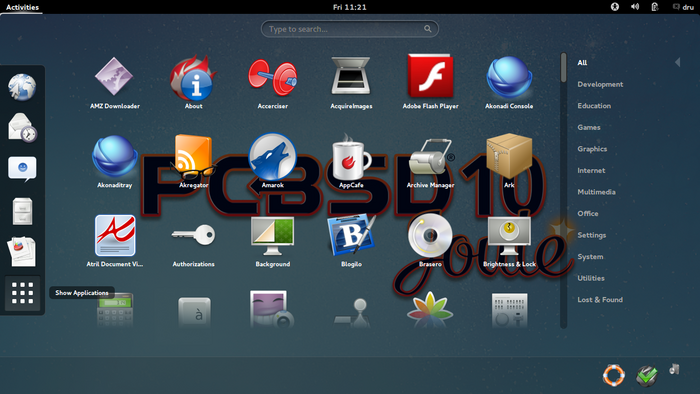Open Akregator feed reader icon
This screenshot has height=394, width=700.
coord(193,156)
